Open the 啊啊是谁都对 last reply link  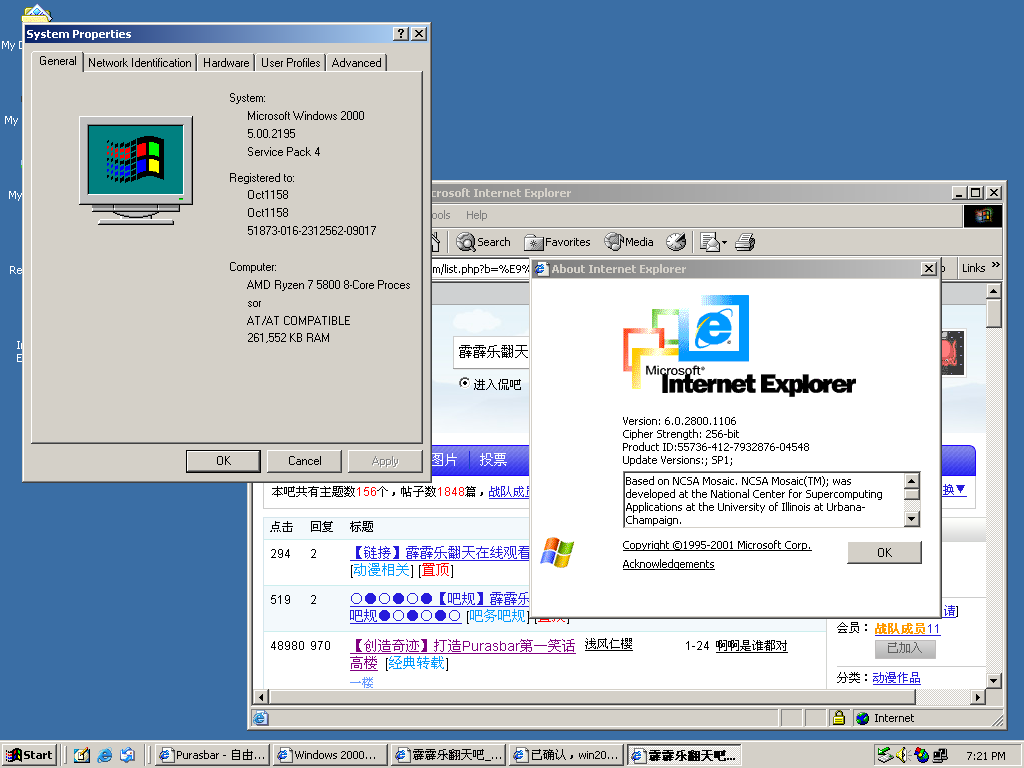752,646
